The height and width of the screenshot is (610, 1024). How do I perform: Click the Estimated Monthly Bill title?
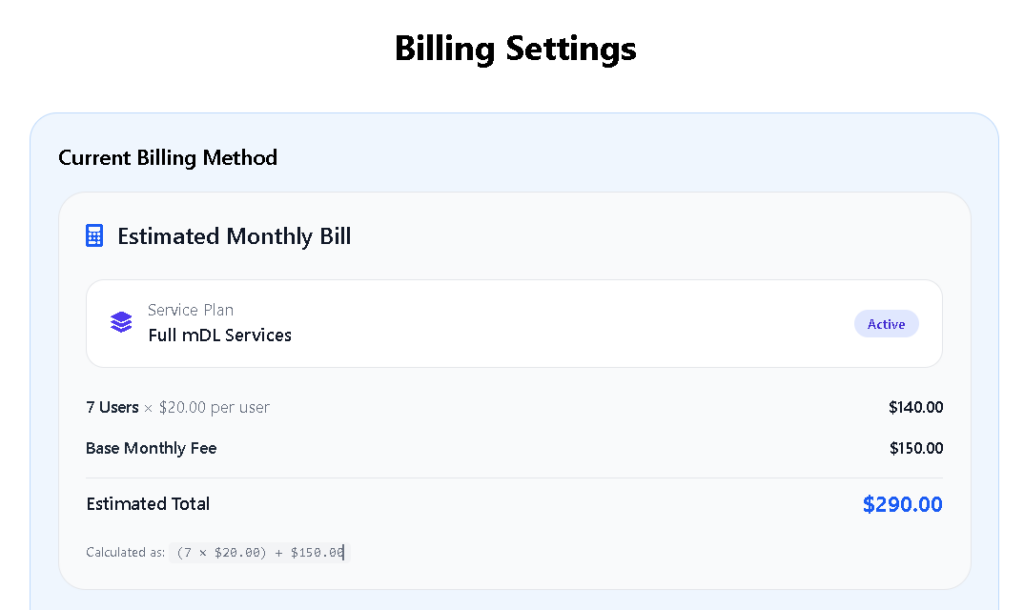(x=234, y=236)
